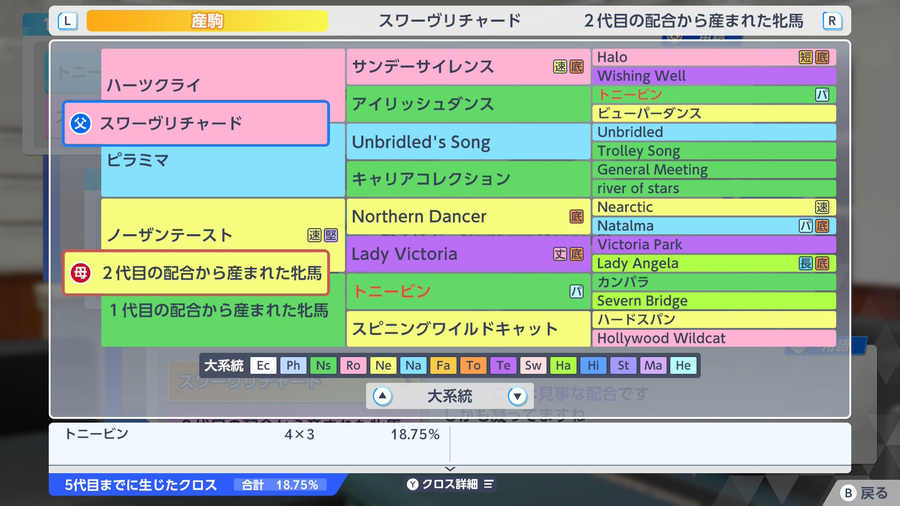Click the Hi lineage swatch
This screenshot has height=506, width=900.
click(593, 365)
